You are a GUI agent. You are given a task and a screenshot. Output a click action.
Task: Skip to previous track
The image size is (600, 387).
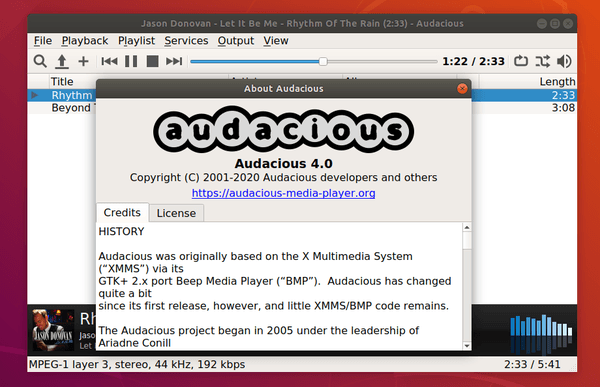point(109,61)
